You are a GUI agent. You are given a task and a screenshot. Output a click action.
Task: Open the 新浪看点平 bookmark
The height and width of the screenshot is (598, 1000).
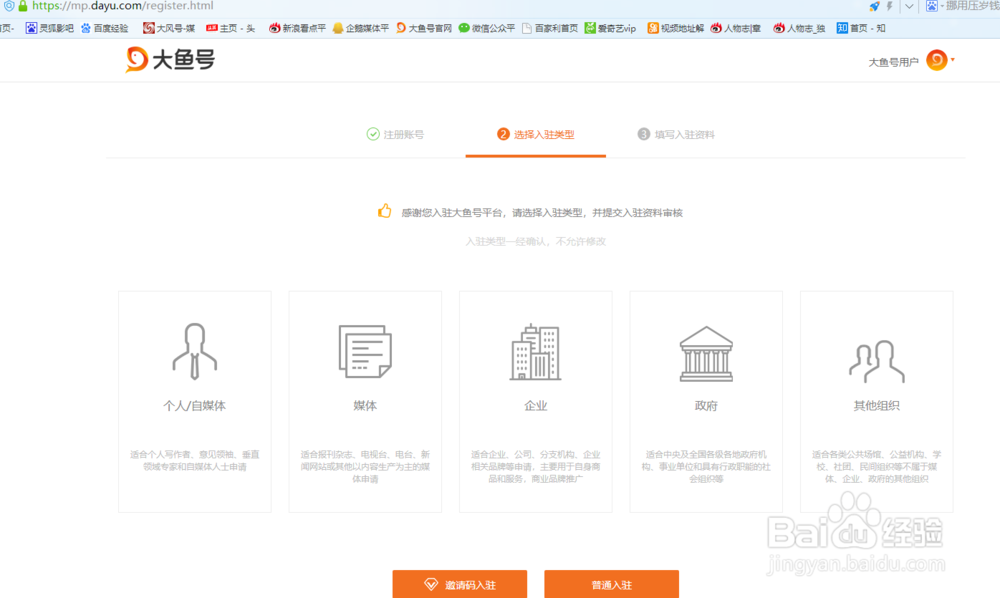(x=297, y=28)
